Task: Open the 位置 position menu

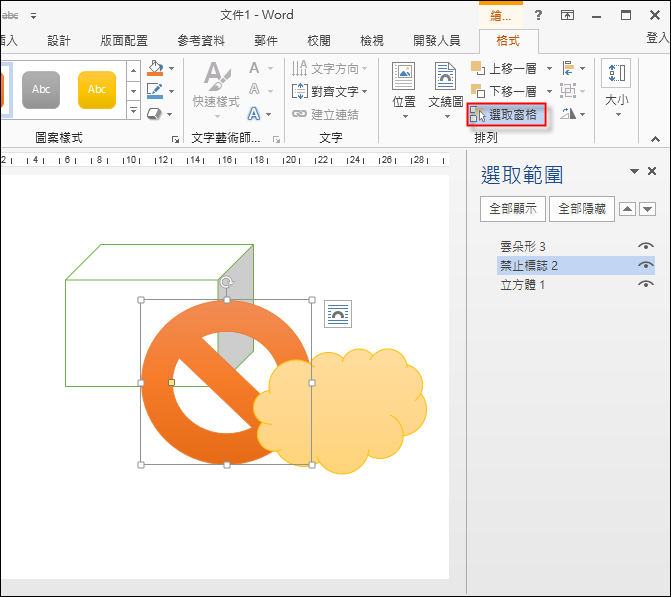Action: click(404, 91)
